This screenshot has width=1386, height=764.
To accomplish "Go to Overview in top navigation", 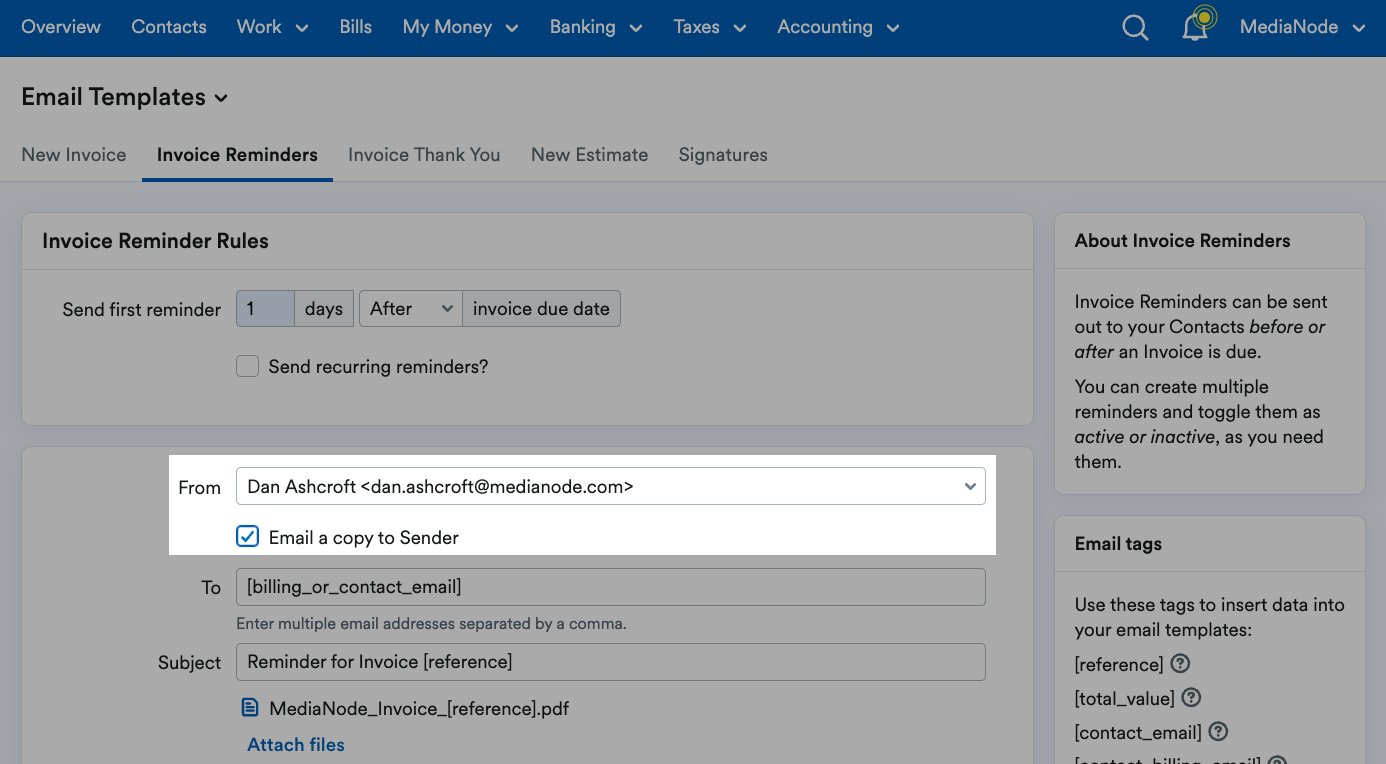I will pyautogui.click(x=61, y=27).
